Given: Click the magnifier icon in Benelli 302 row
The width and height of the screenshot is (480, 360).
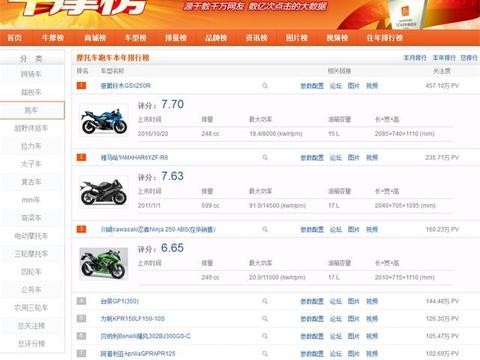Looking at the screenshot, I should click(265, 336).
